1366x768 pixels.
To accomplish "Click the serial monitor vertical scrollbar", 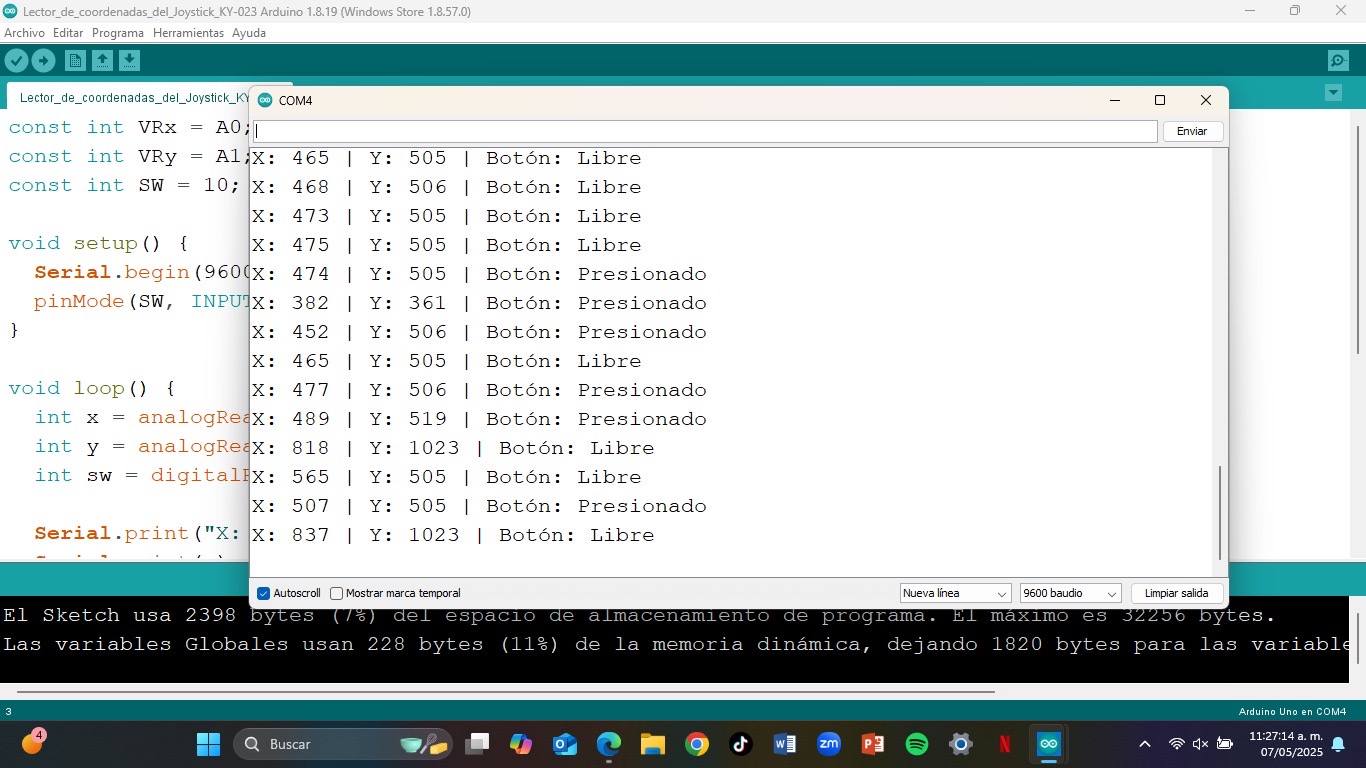I will [1220, 512].
